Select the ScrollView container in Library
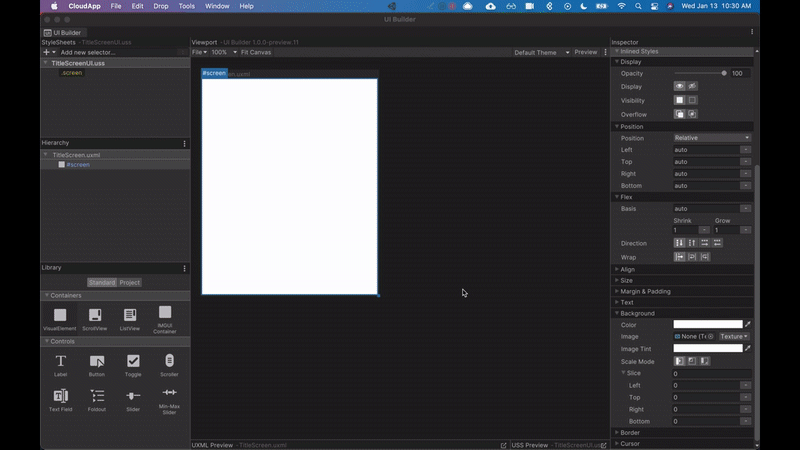Screen dimensions: 800x450 [x=95, y=316]
